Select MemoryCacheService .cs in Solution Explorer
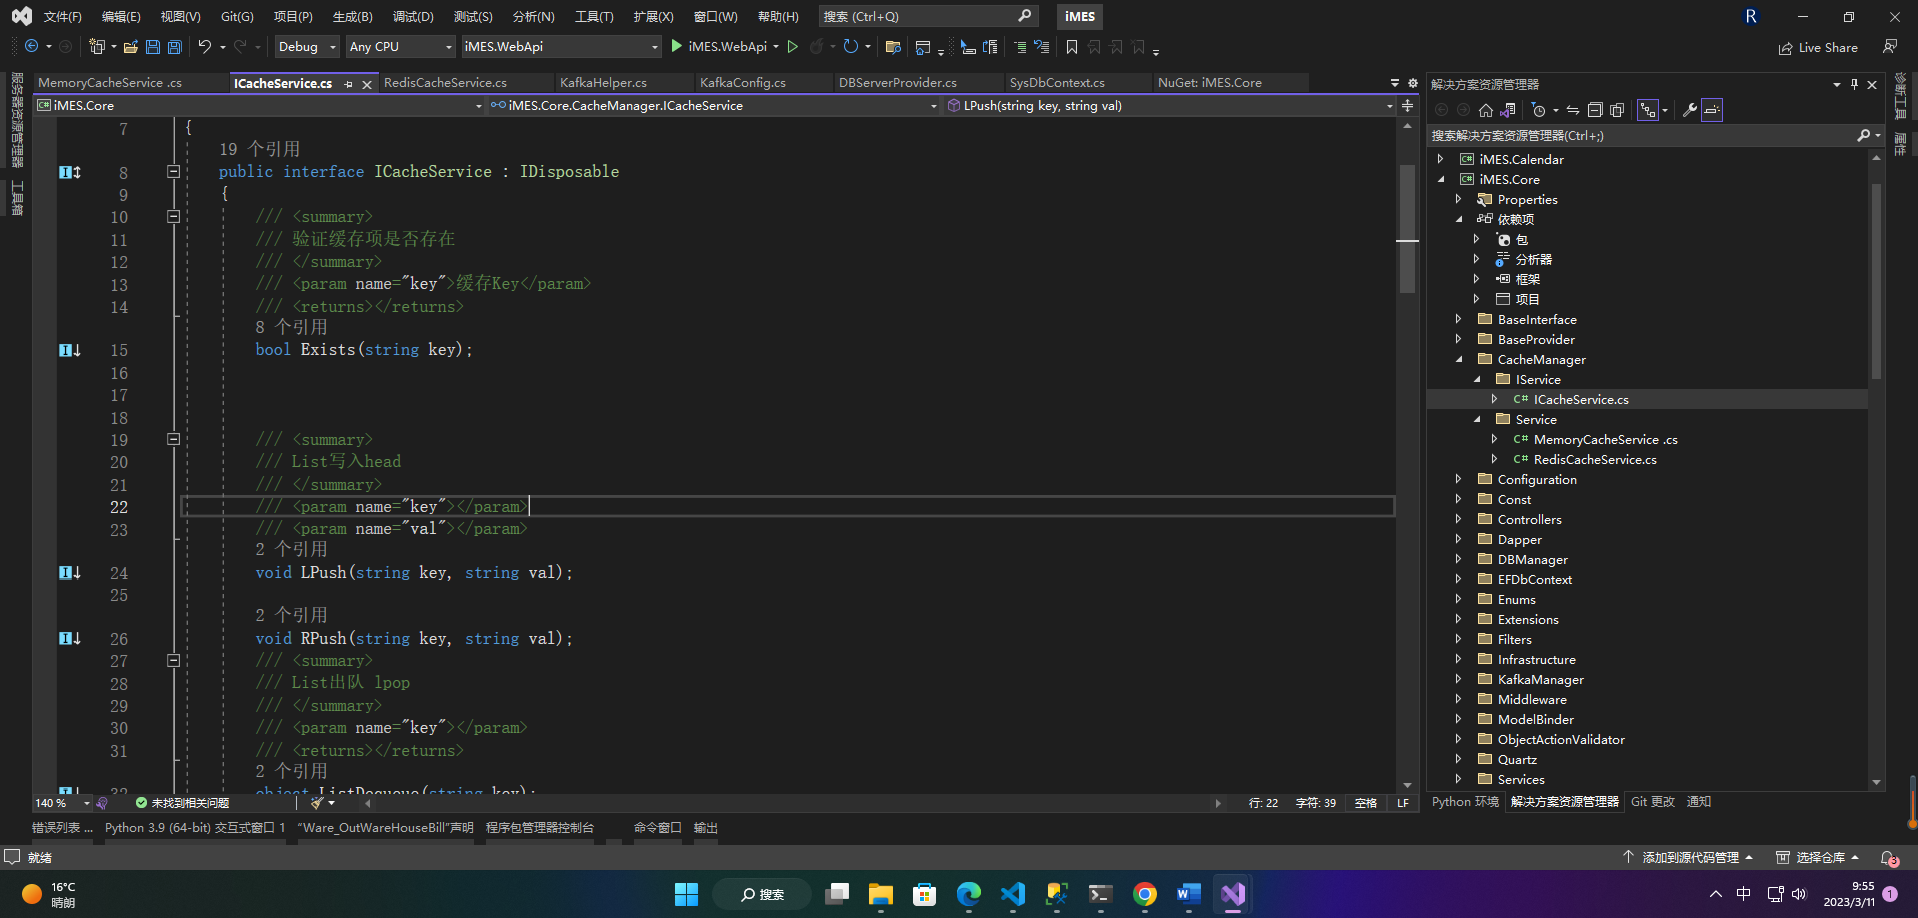Image resolution: width=1918 pixels, height=918 pixels. click(1605, 439)
